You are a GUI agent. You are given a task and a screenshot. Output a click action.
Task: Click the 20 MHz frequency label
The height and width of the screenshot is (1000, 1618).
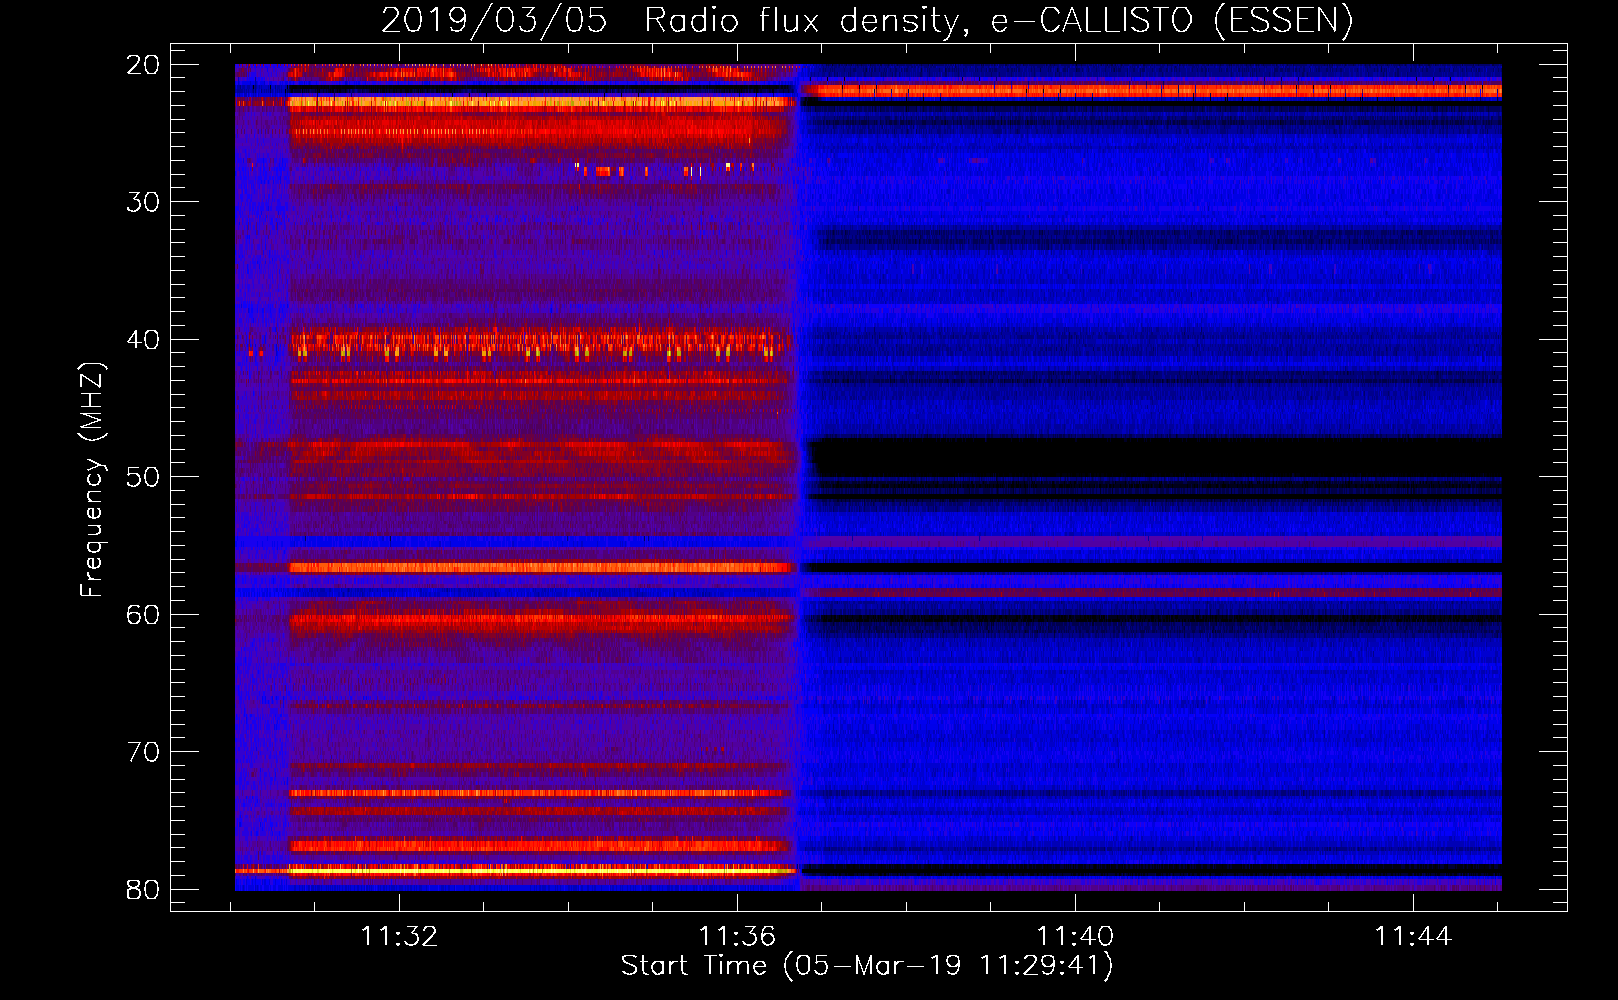click(143, 65)
